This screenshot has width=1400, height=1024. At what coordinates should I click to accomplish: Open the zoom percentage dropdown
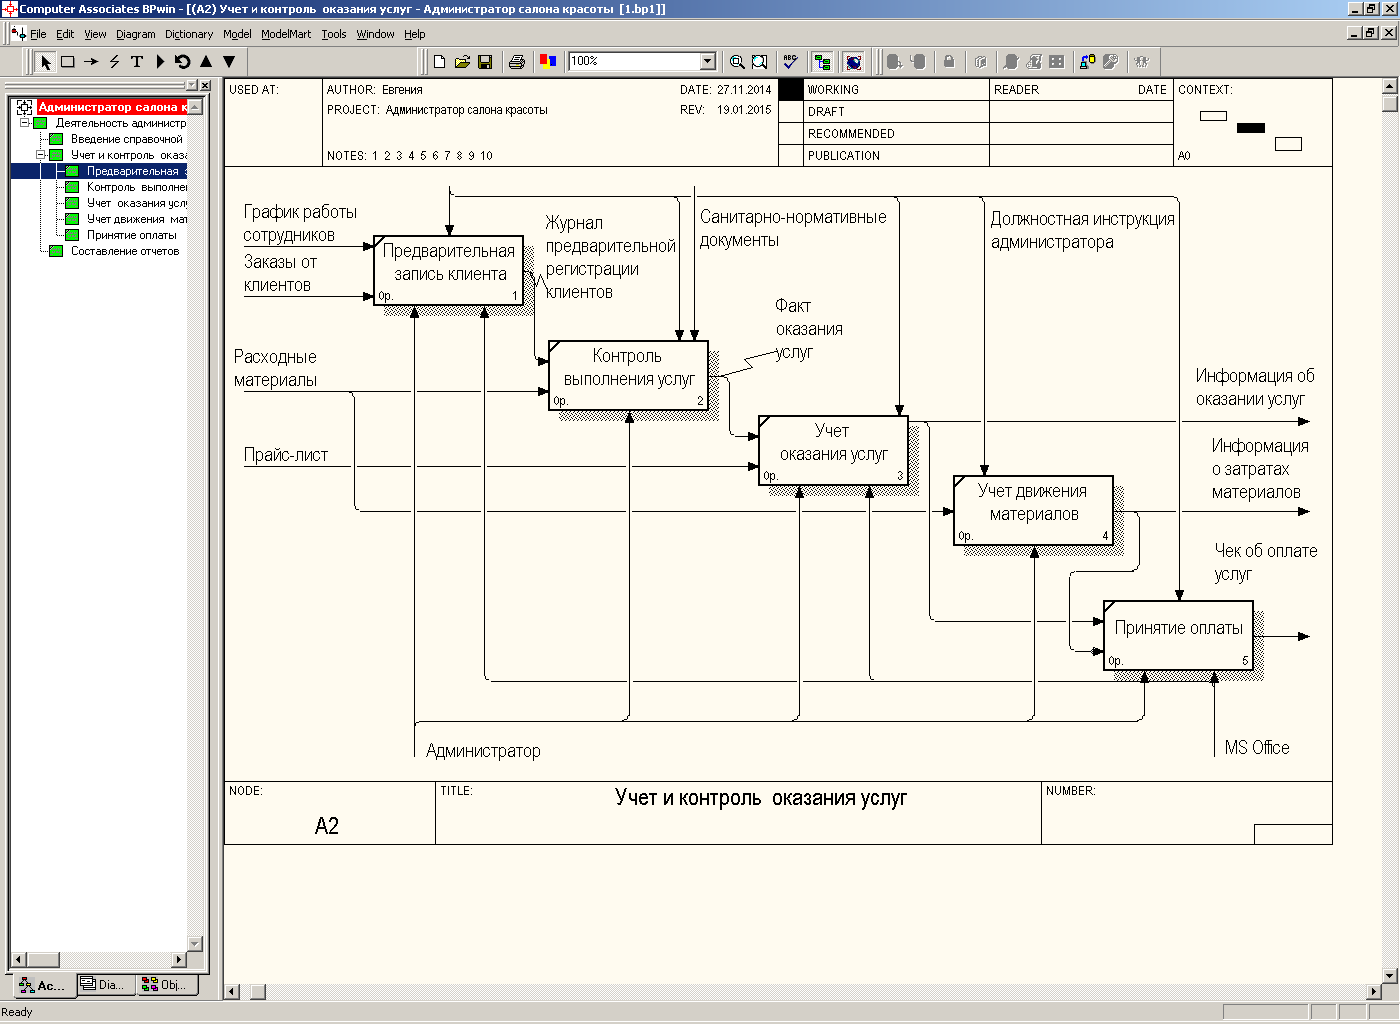[x=708, y=62]
